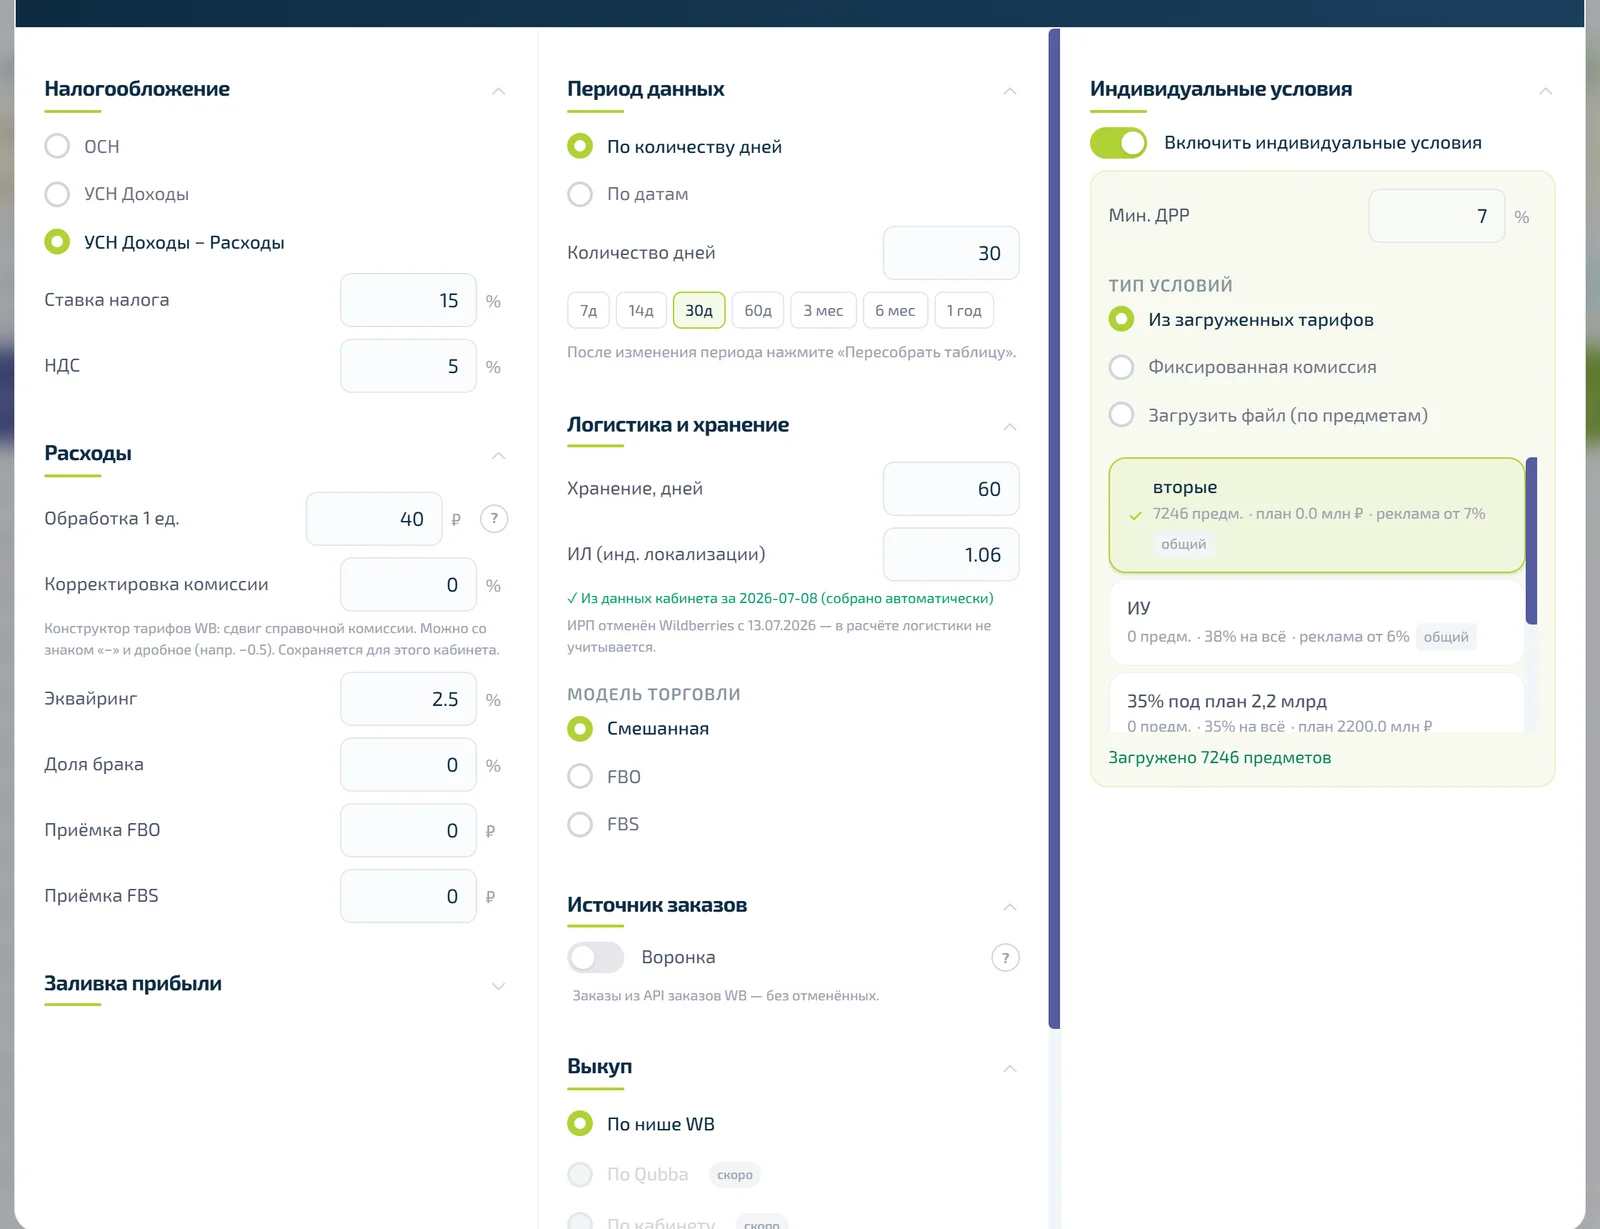Edit the Корректировка комиссии field
This screenshot has height=1229, width=1600.
click(408, 584)
